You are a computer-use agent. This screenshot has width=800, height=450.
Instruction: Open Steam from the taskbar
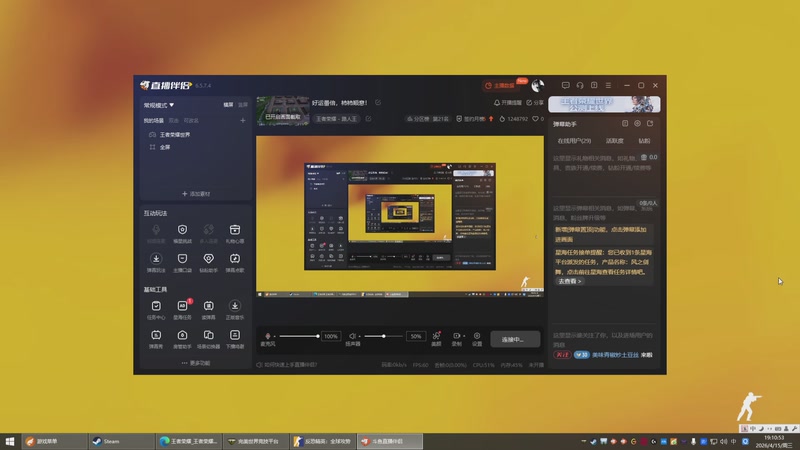tap(121, 441)
